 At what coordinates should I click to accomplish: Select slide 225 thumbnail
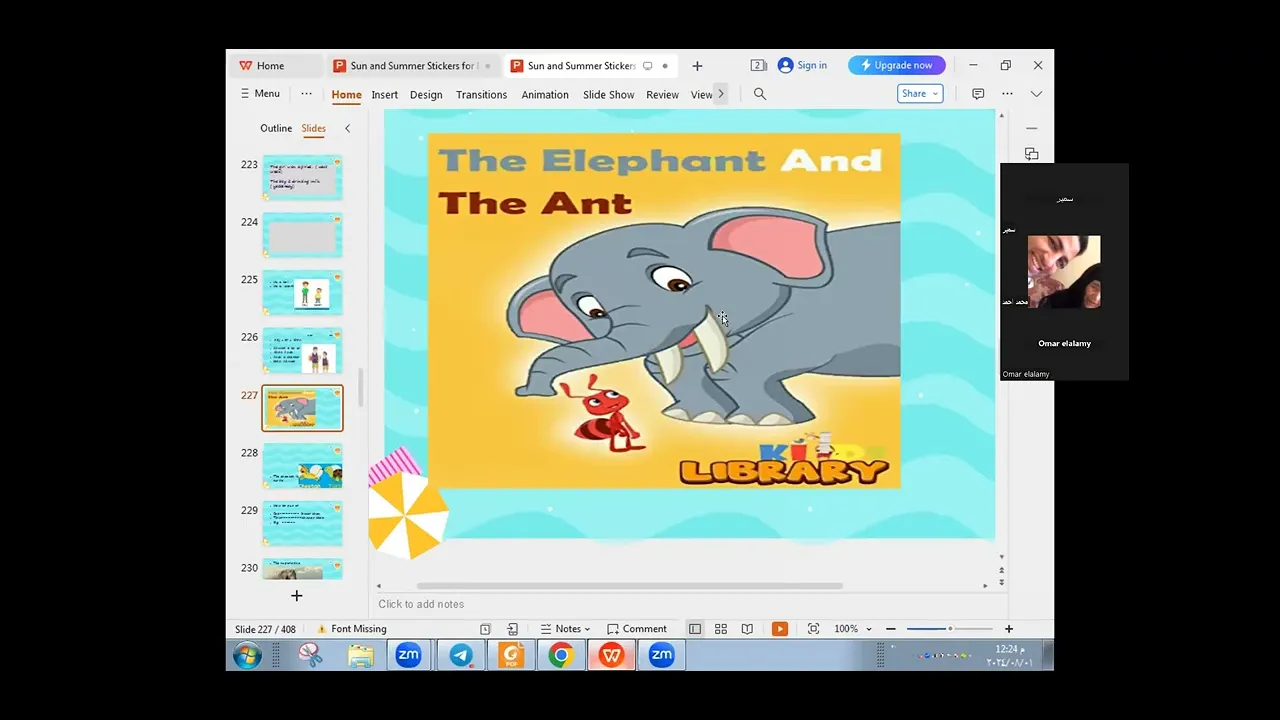(x=303, y=293)
